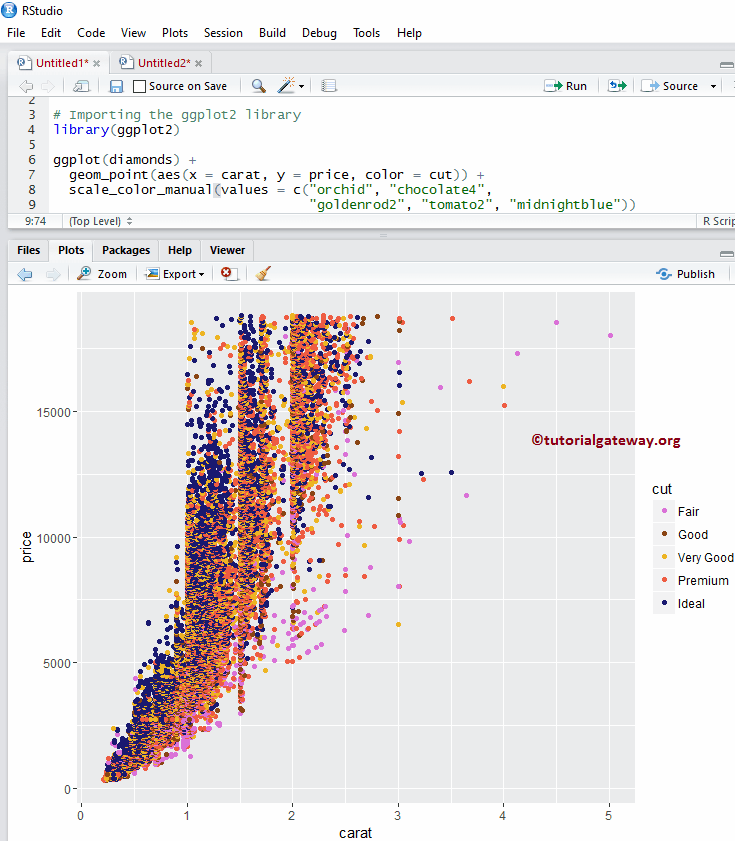Open Find/Replace magnifier in editor toolbar
Screen dimensions: 735x841
pos(259,86)
